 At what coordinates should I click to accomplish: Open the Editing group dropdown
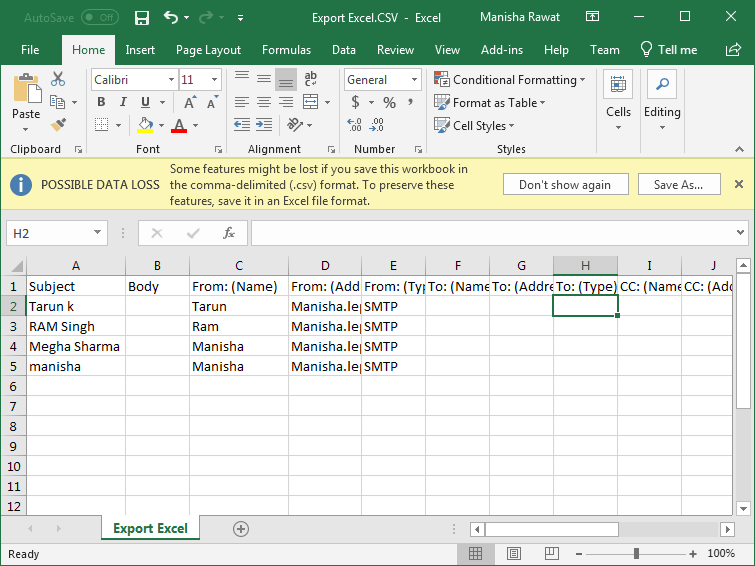662,102
